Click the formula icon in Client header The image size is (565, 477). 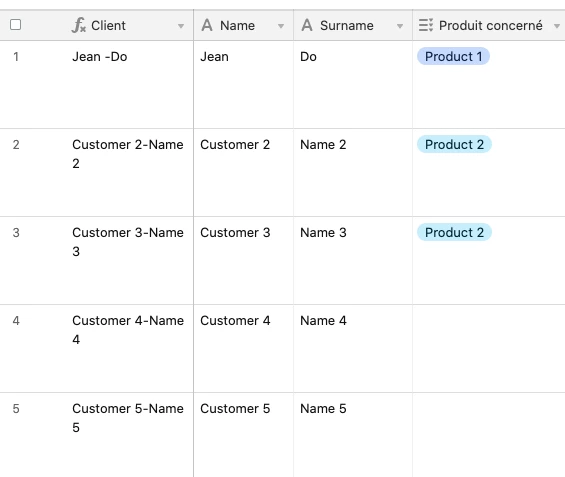(79, 25)
